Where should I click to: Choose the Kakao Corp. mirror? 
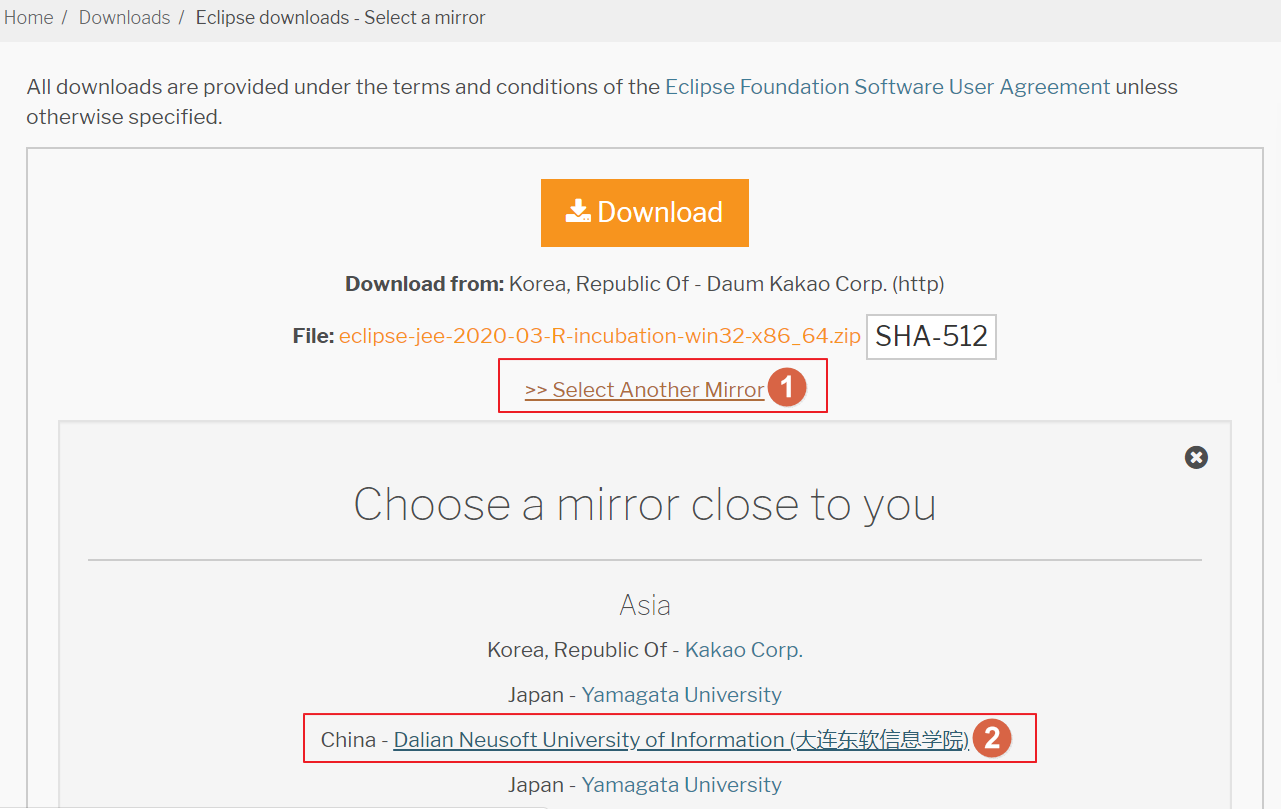click(743, 650)
